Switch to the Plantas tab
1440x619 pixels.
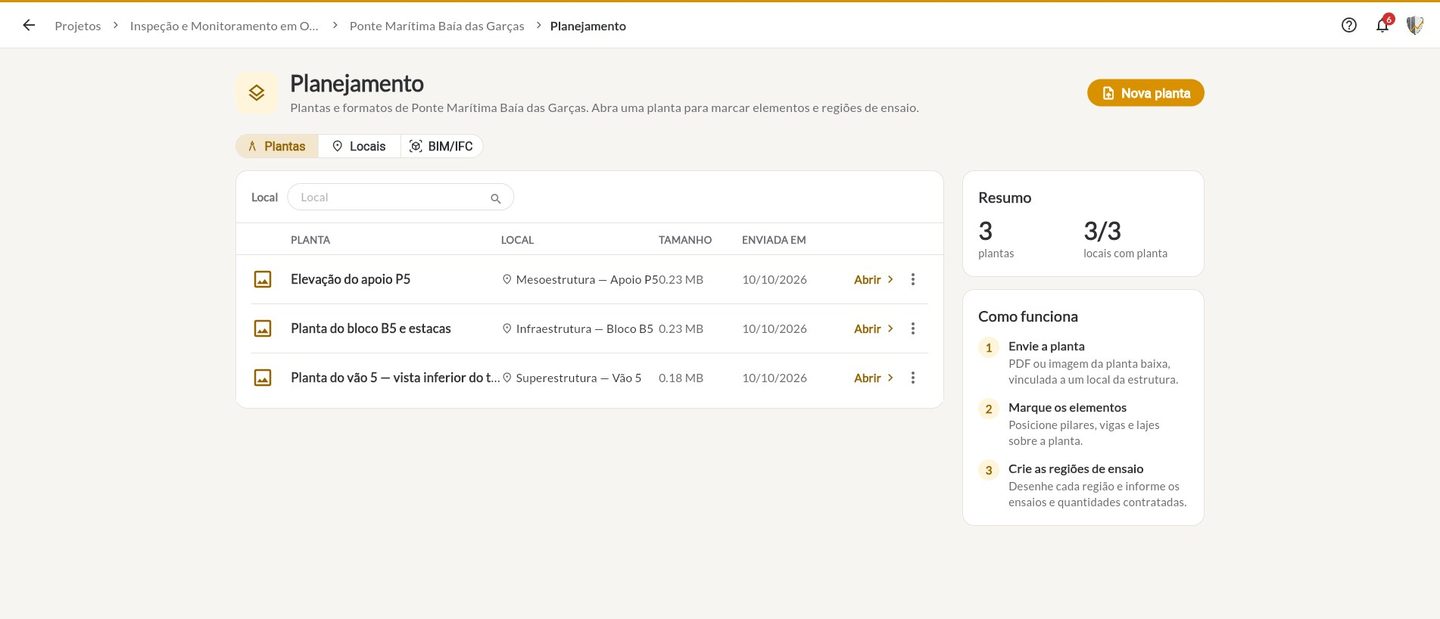[277, 146]
